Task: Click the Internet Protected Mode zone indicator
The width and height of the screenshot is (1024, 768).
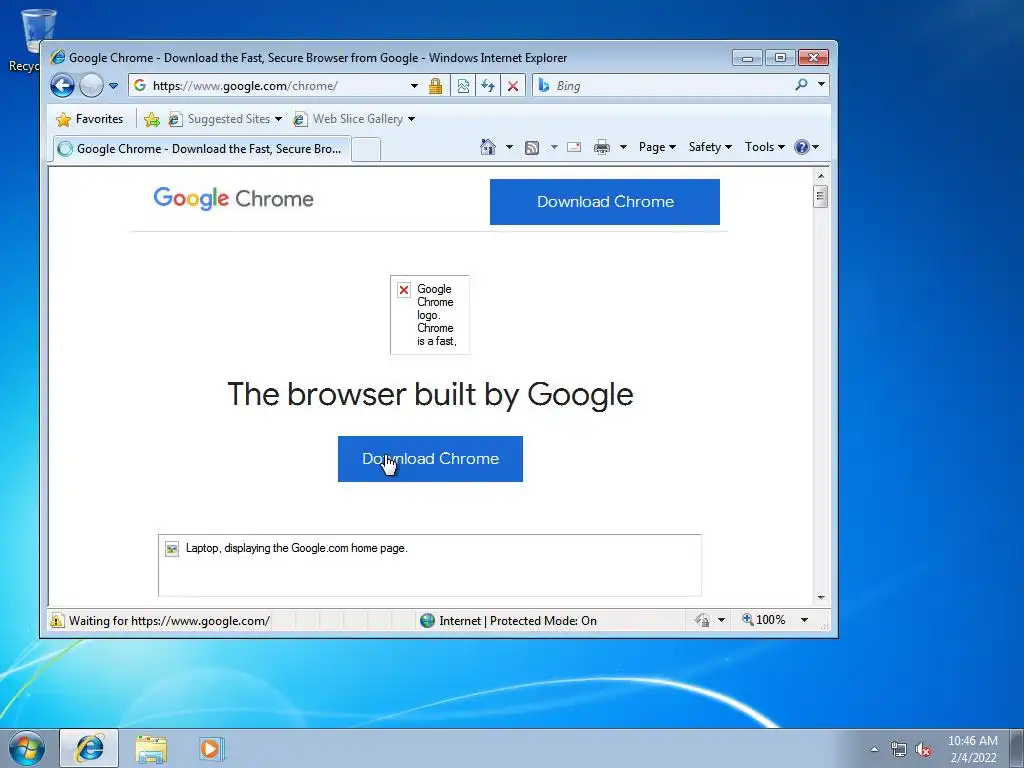Action: (x=508, y=620)
